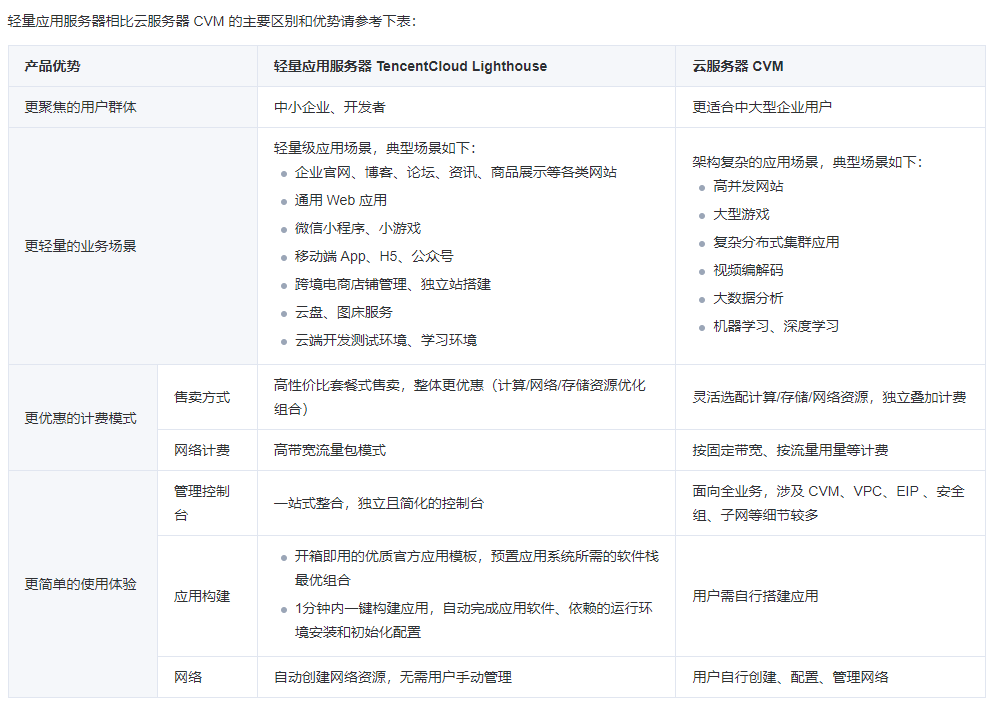Screen dimensions: 994x707
Task: Click the bullet starting '1分钟内一键构建应用'
Action: click(474, 620)
